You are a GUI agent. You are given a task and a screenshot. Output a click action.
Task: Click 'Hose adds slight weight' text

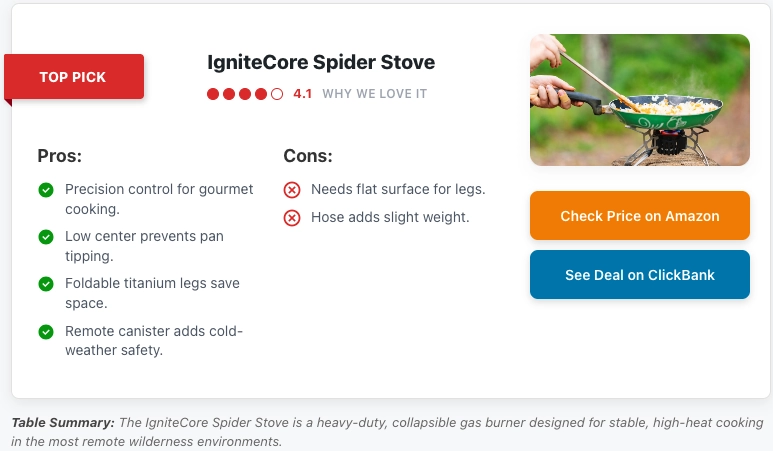(x=390, y=217)
